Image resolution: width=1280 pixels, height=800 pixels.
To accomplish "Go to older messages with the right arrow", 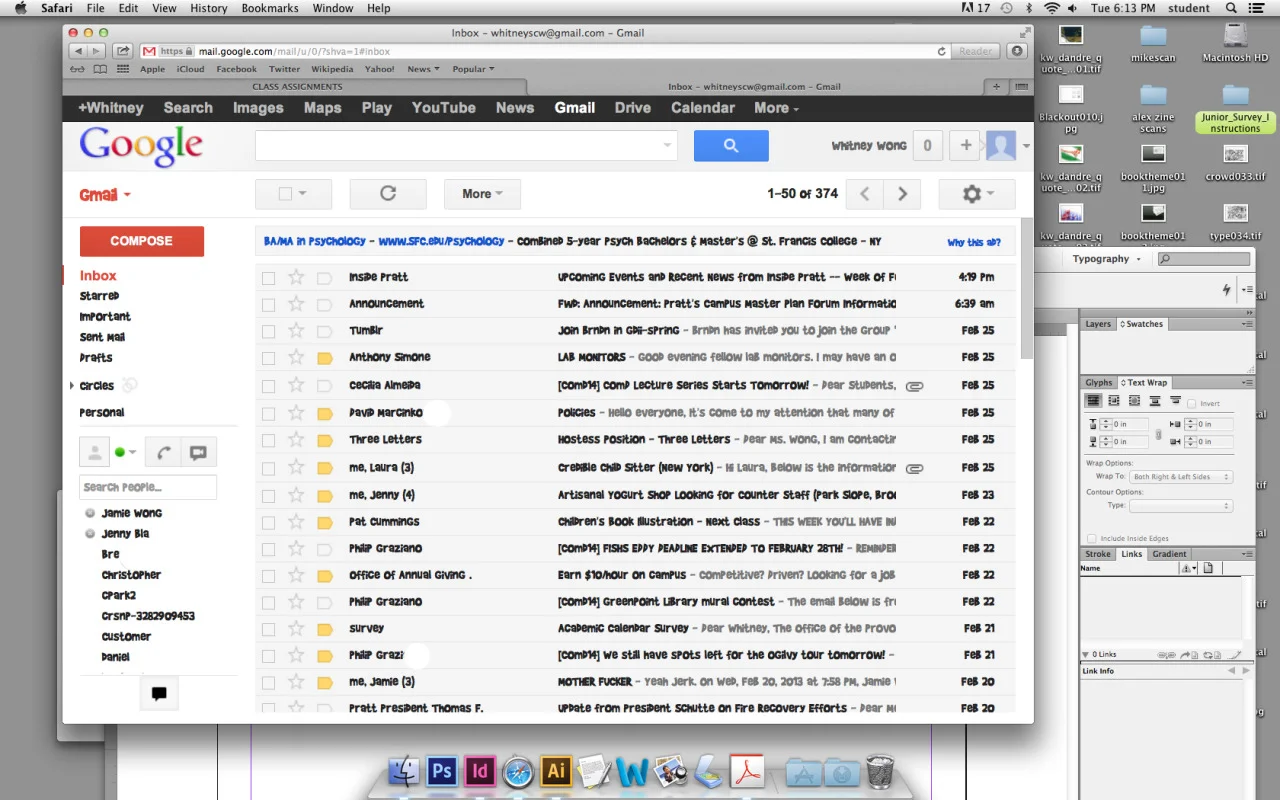I will (x=903, y=194).
